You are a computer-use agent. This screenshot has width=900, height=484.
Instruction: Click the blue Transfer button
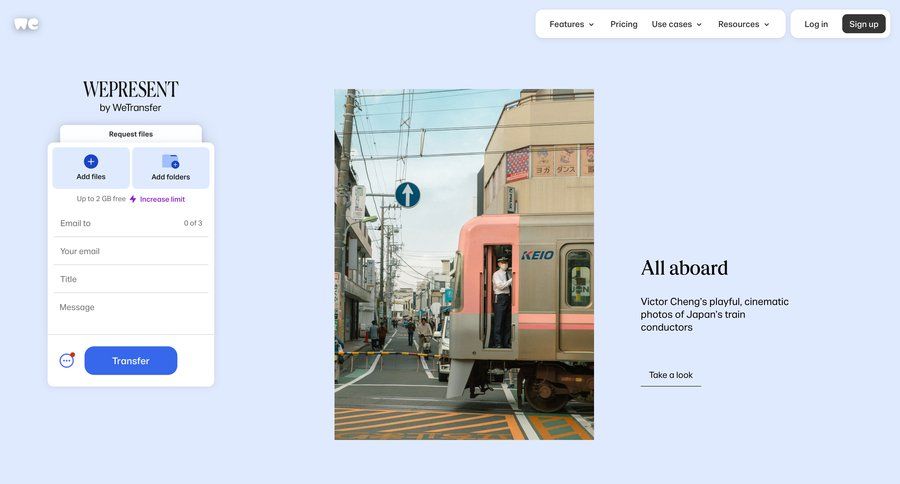click(131, 361)
